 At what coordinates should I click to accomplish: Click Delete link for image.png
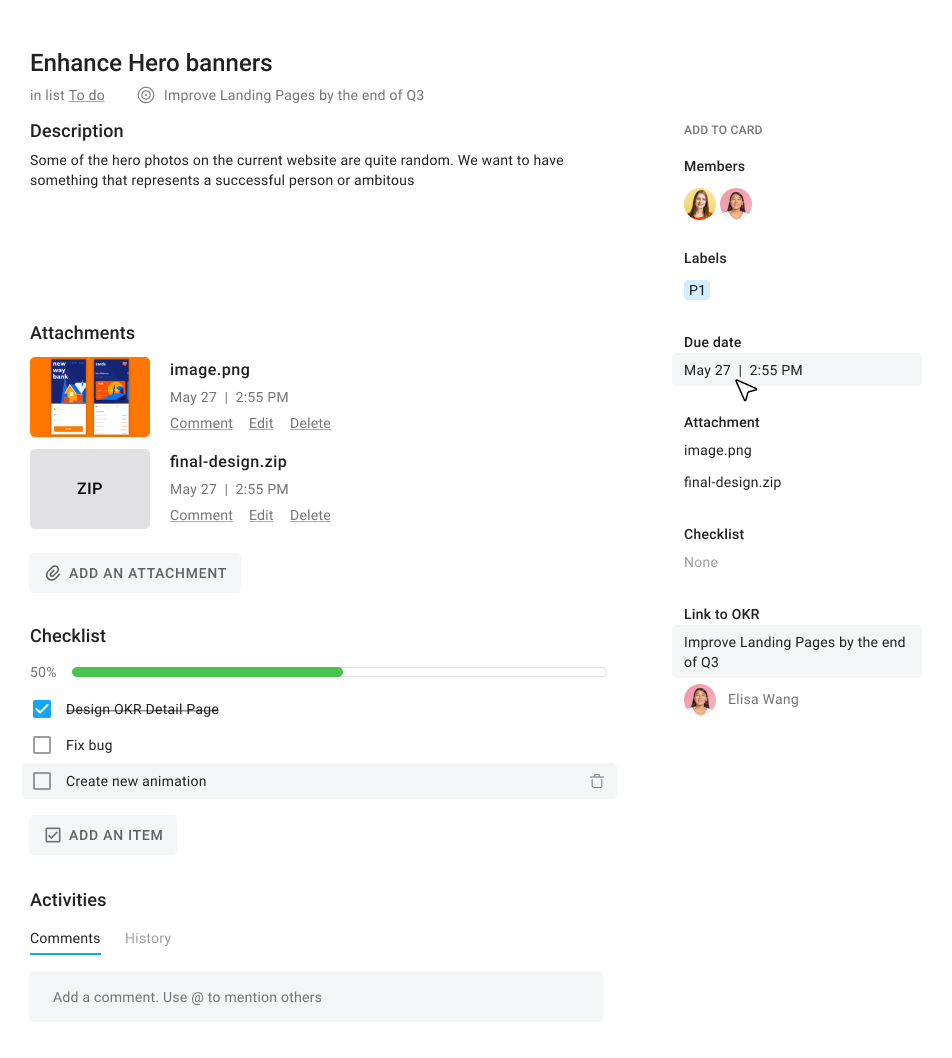310,423
